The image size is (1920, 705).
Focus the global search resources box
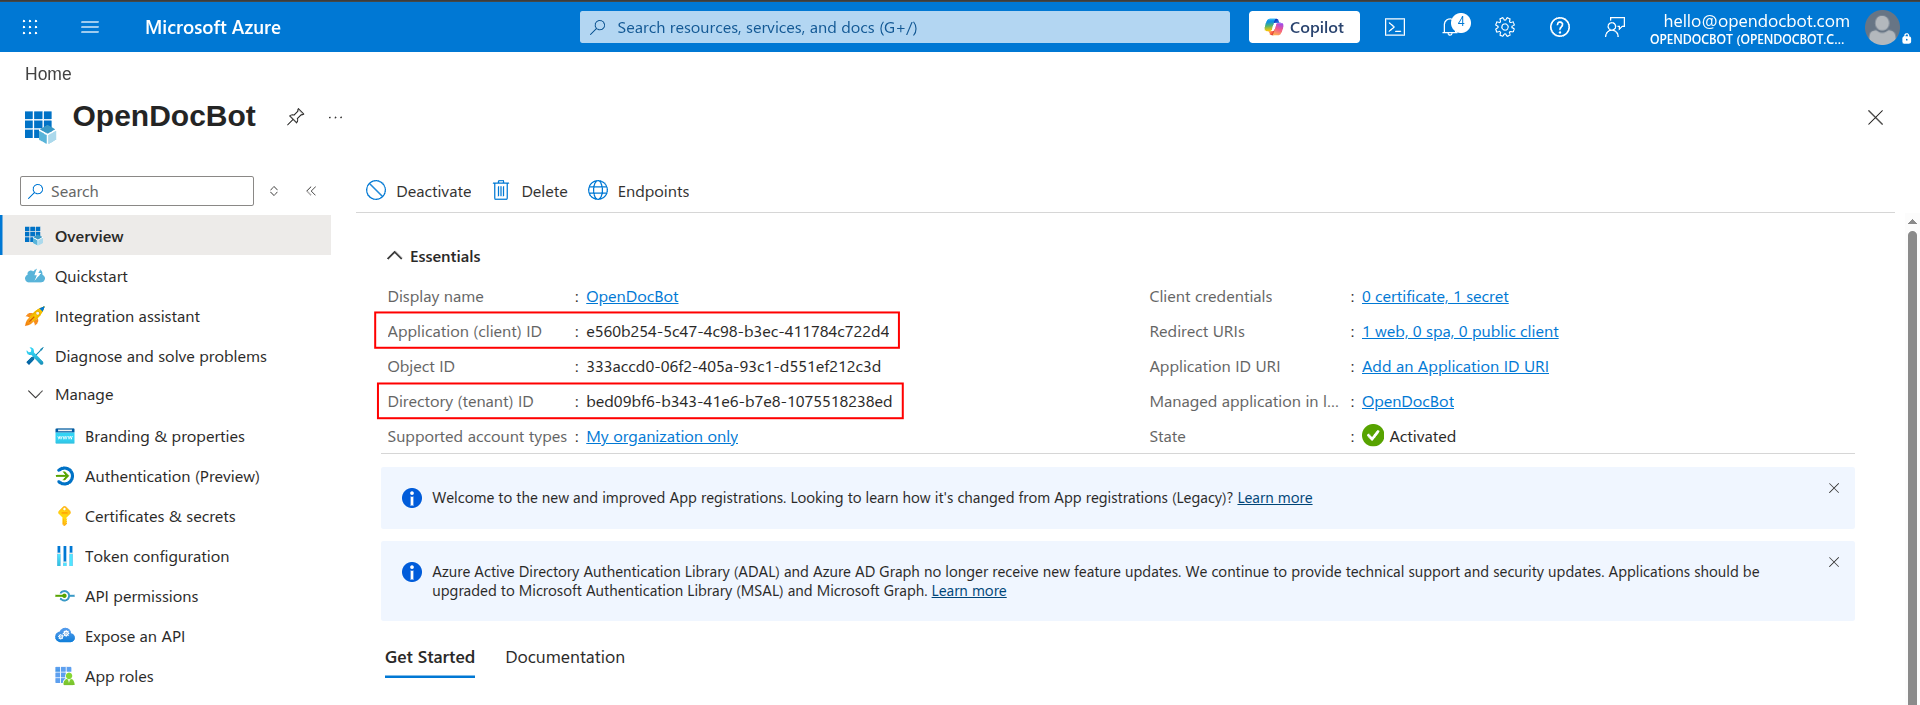pyautogui.click(x=905, y=27)
